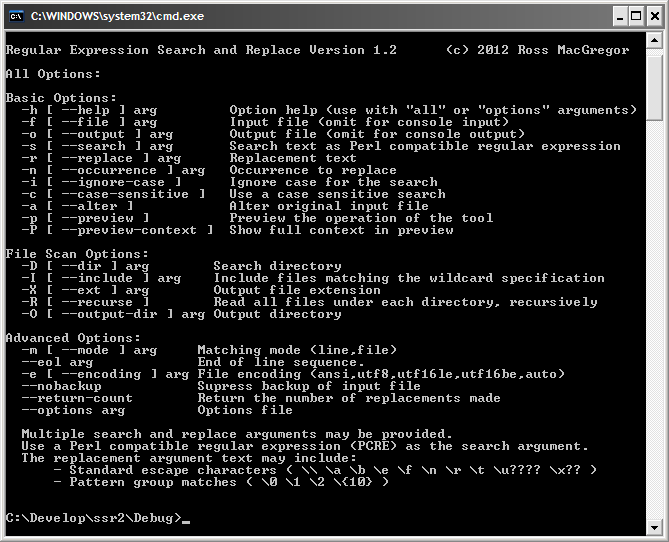669x542 pixels.
Task: Click the 'Basic Options:' heading
Action: pyautogui.click(x=61, y=98)
